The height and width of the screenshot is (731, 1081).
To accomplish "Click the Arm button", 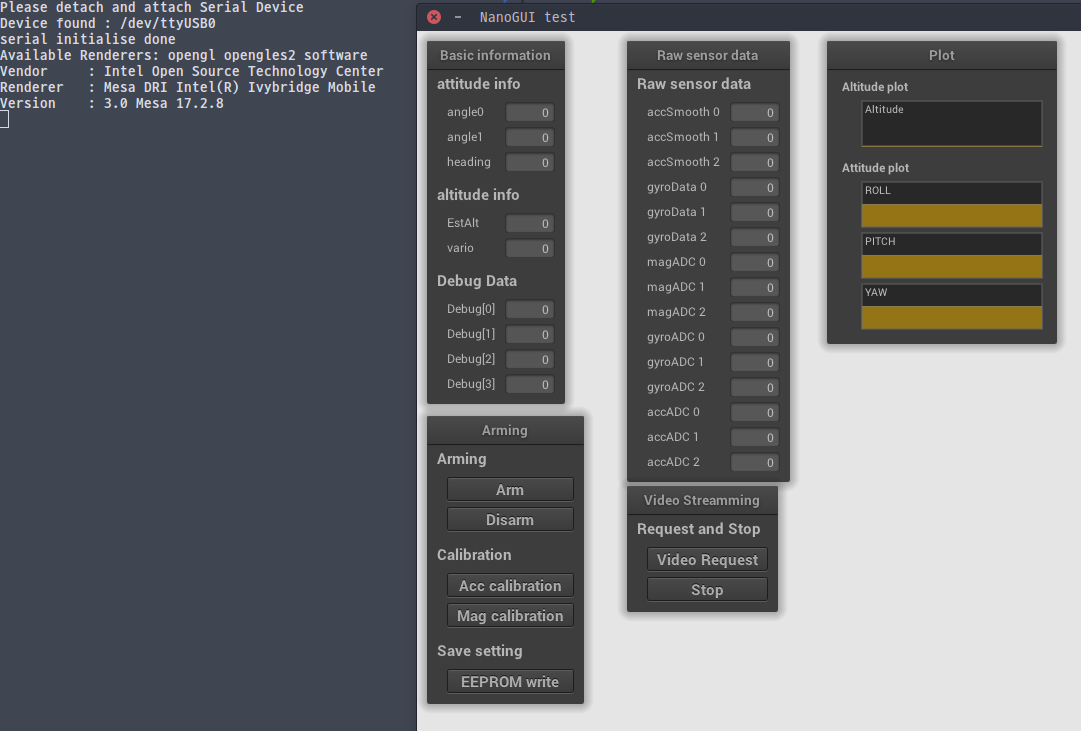I will [x=510, y=489].
